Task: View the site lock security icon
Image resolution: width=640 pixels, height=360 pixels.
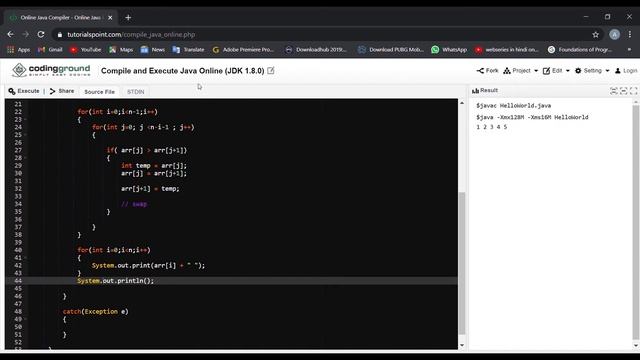Action: pos(60,35)
